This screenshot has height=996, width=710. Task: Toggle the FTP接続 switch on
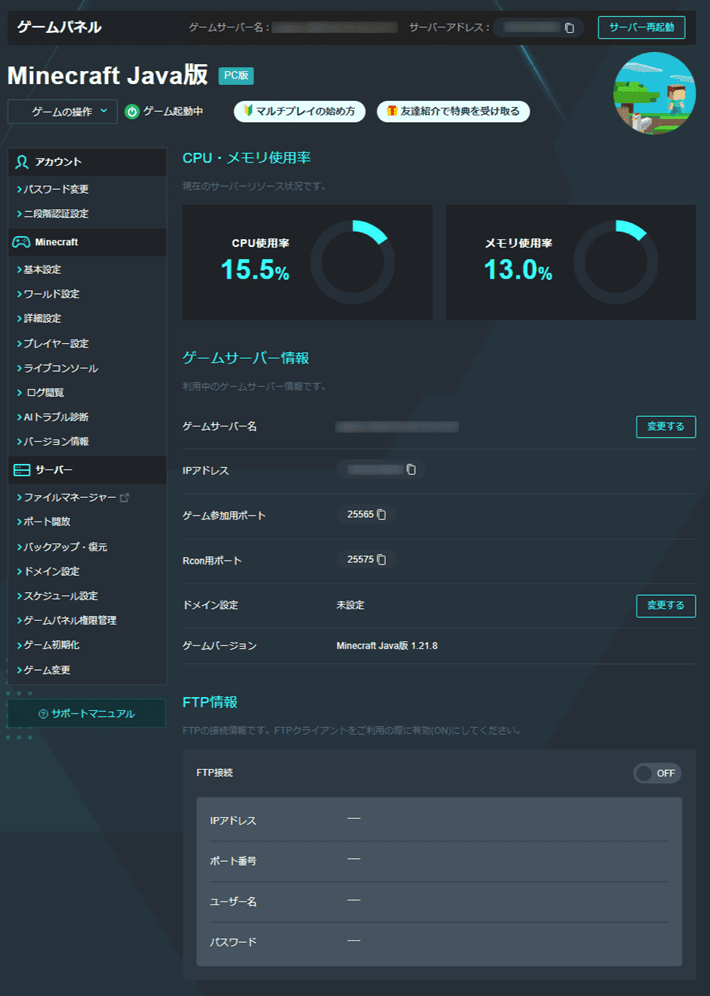tap(657, 773)
